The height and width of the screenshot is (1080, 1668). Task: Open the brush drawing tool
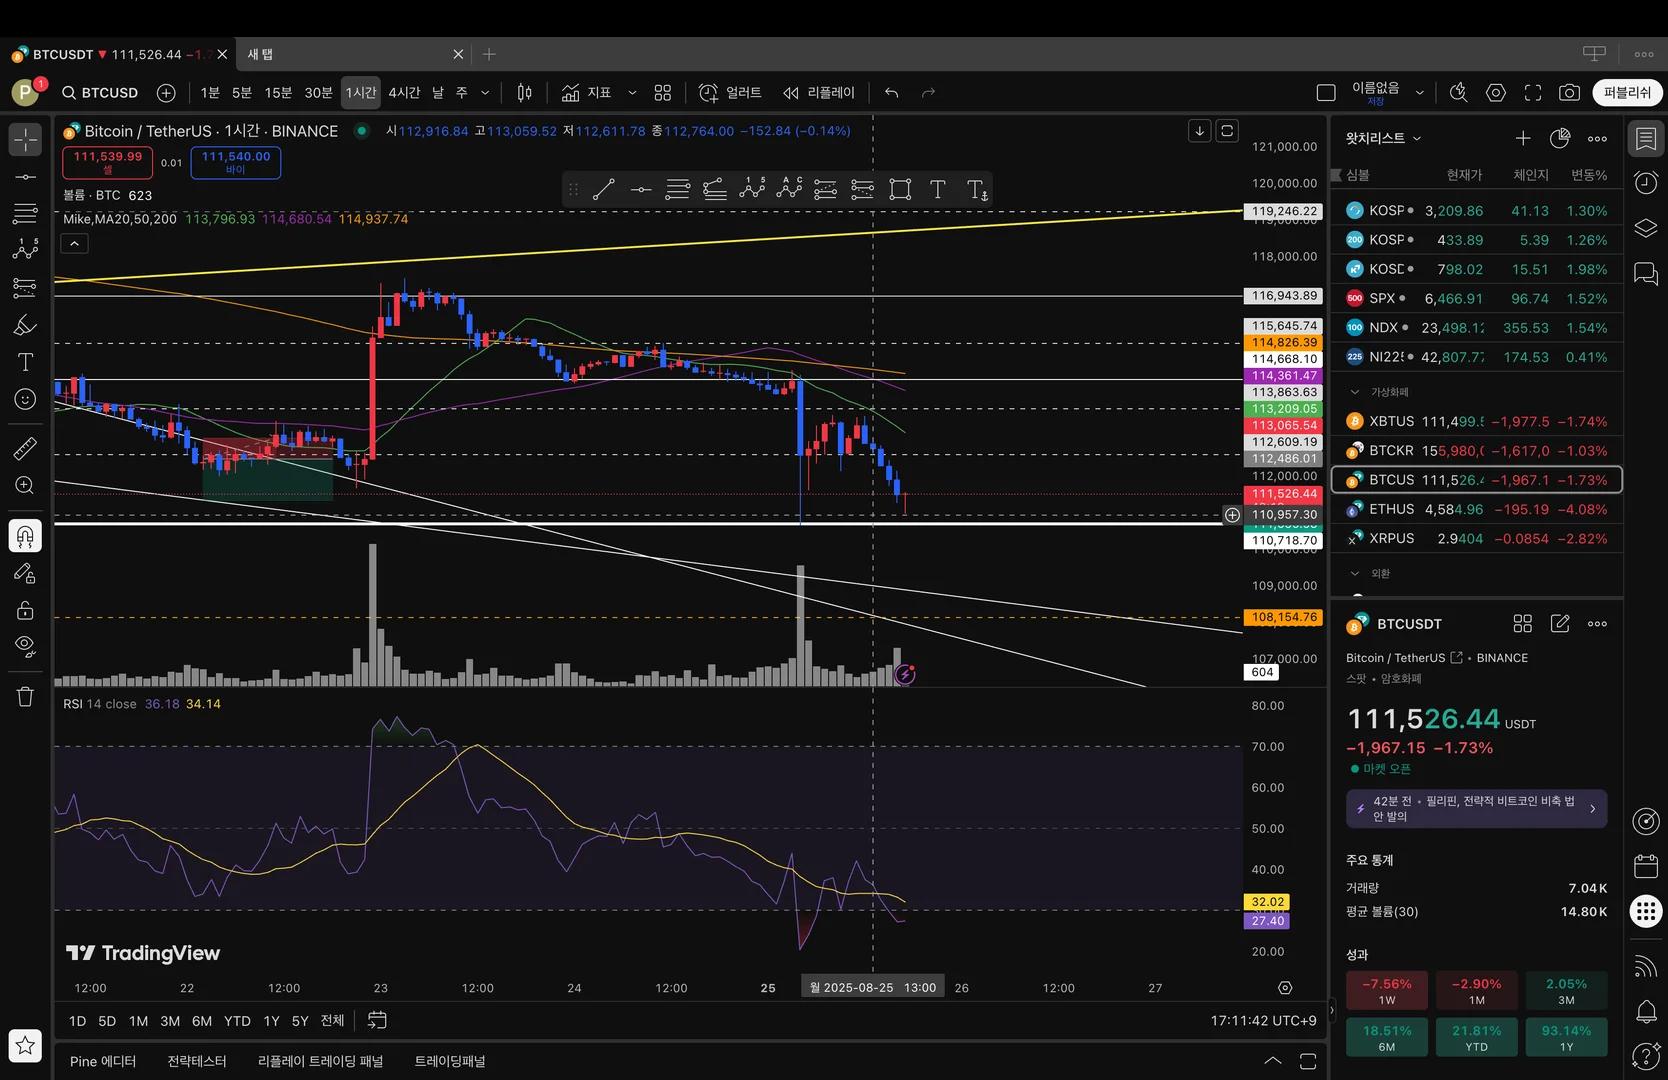[25, 325]
